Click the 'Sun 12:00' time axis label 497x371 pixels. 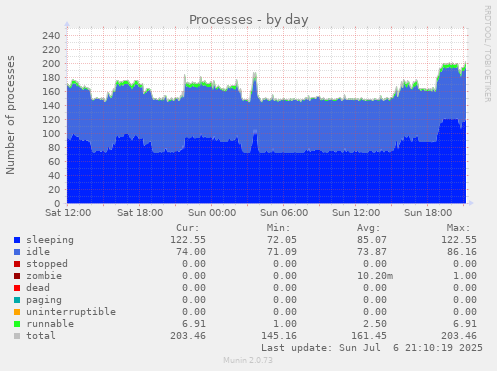356,213
